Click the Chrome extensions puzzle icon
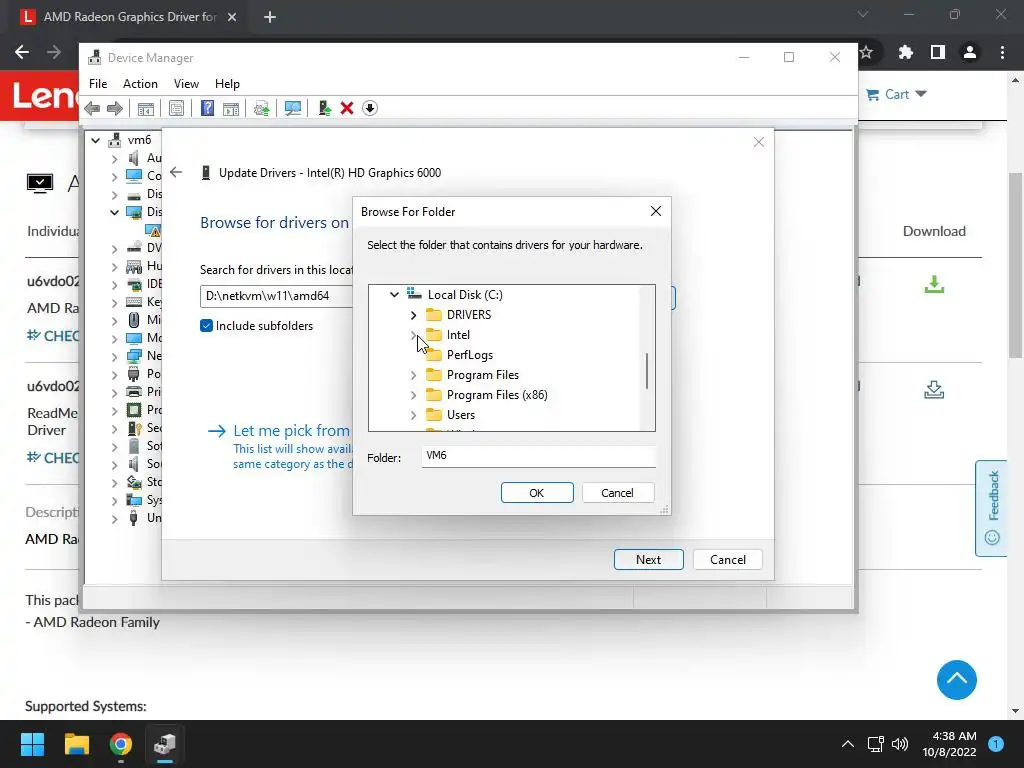 pyautogui.click(x=905, y=52)
